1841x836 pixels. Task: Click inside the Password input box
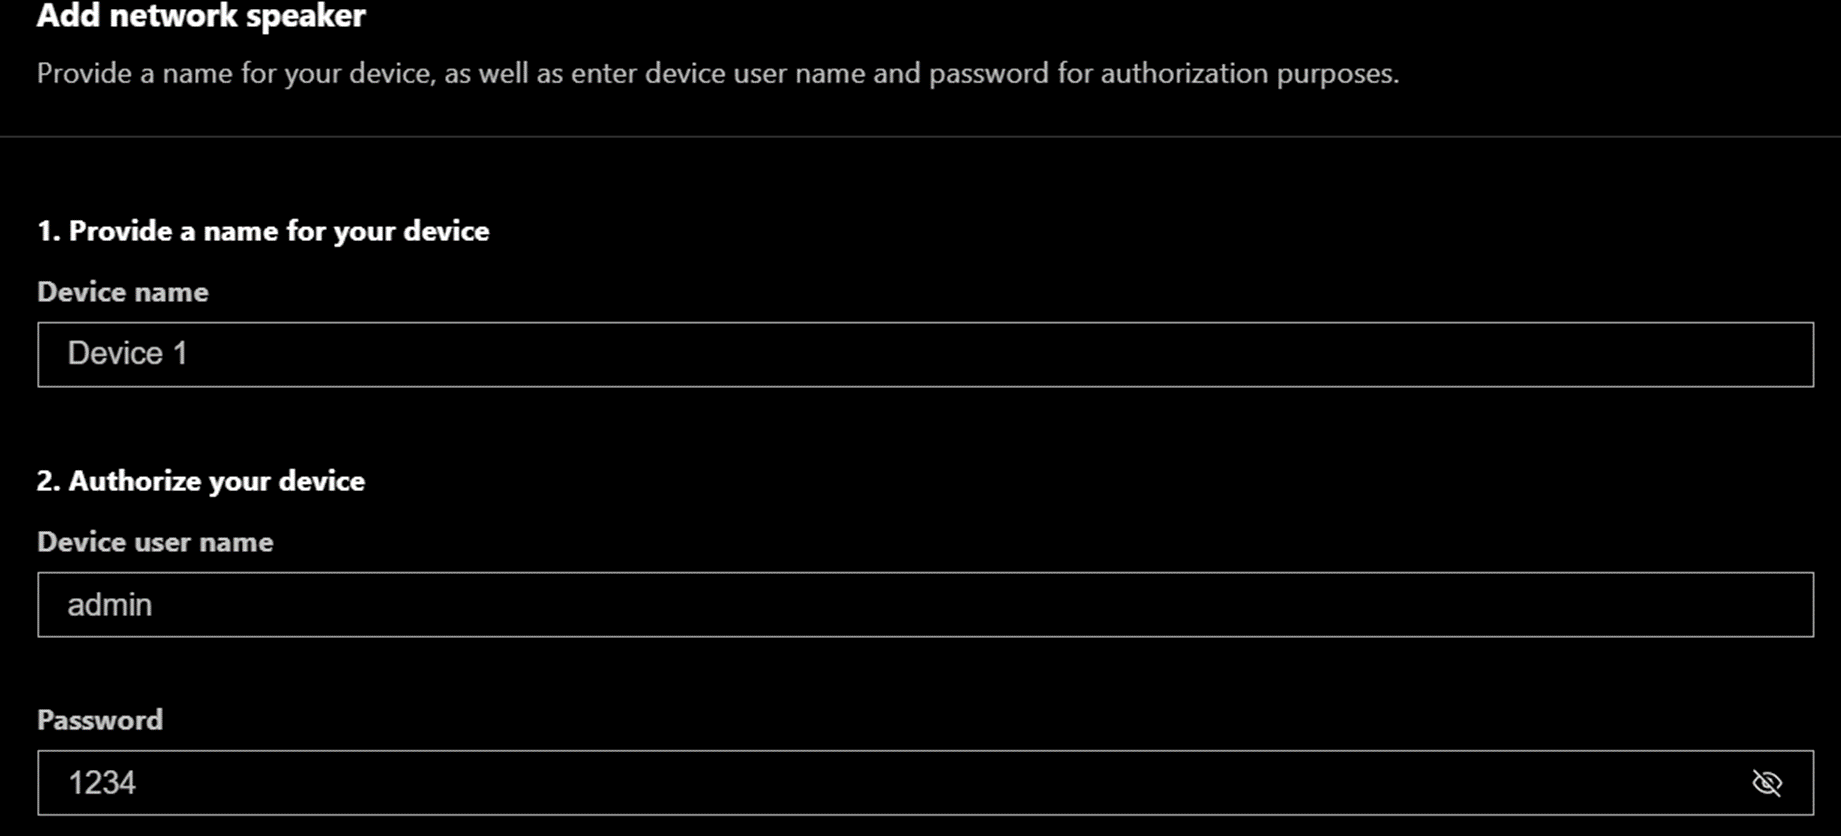[900, 783]
